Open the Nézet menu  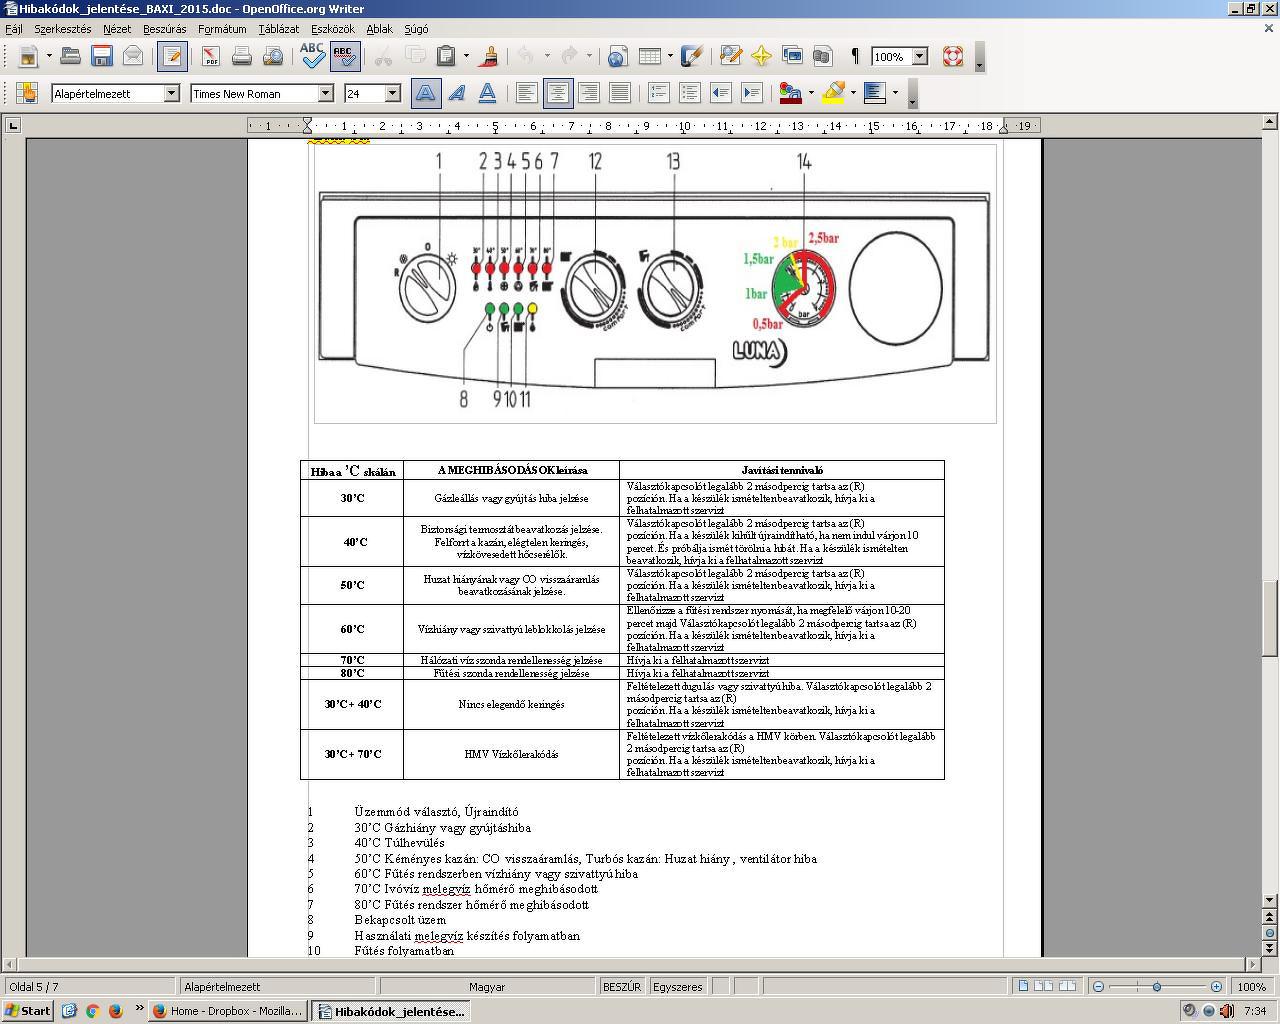117,29
